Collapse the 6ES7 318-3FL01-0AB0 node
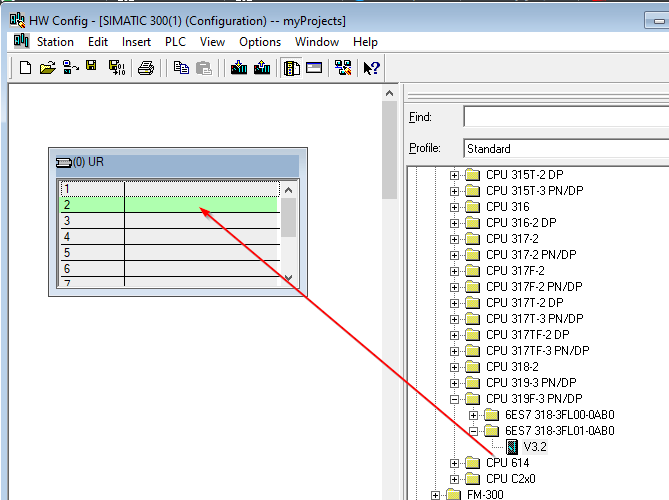669x500 pixels. click(474, 431)
